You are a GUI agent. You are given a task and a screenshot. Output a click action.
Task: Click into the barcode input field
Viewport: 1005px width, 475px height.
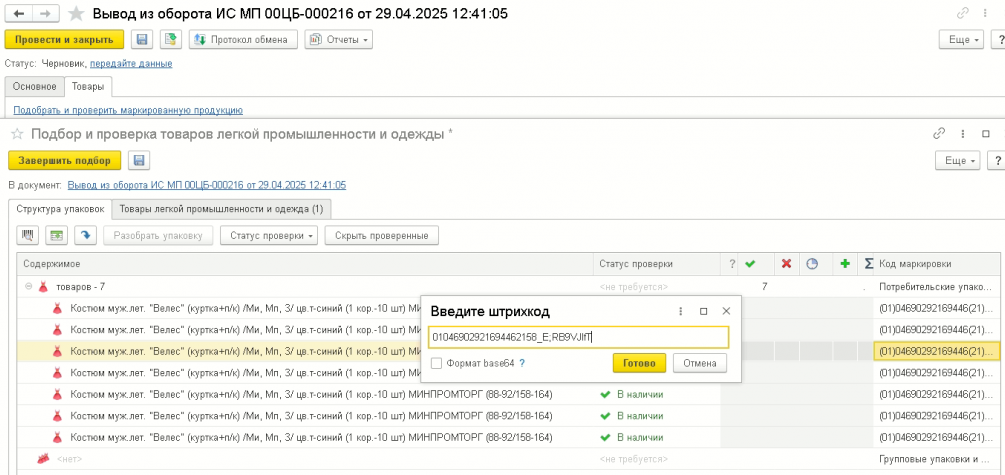(x=578, y=338)
